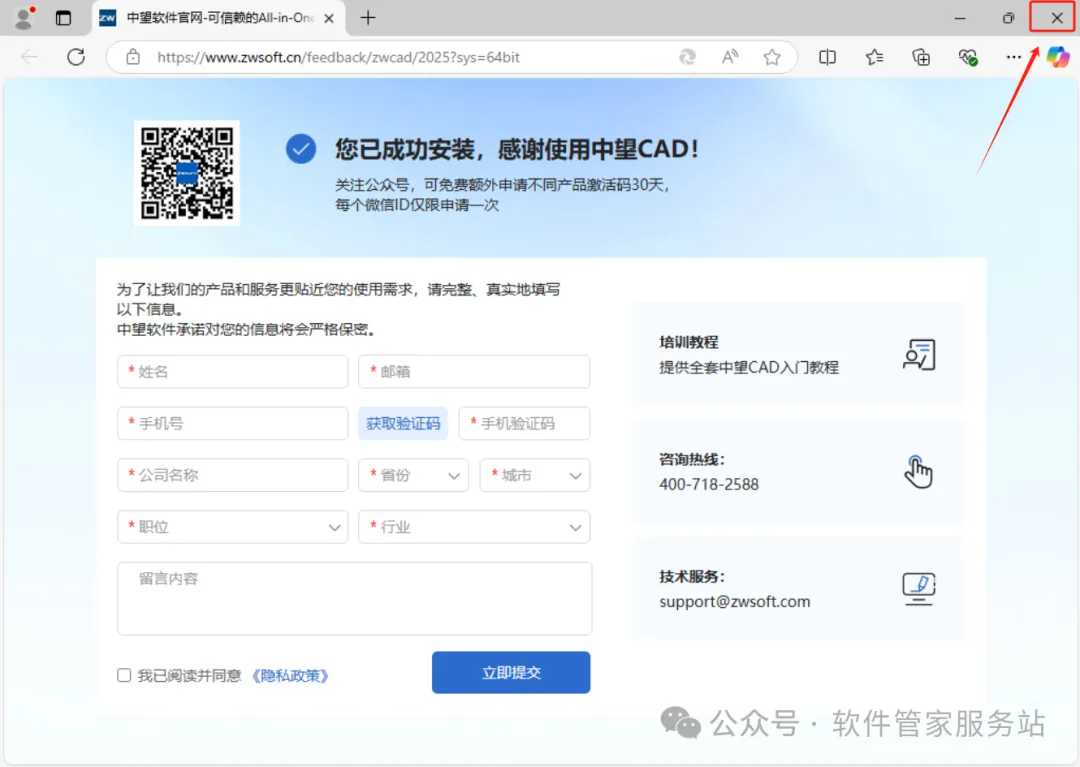This screenshot has height=767, width=1080.
Task: Open split screen view
Action: (827, 57)
